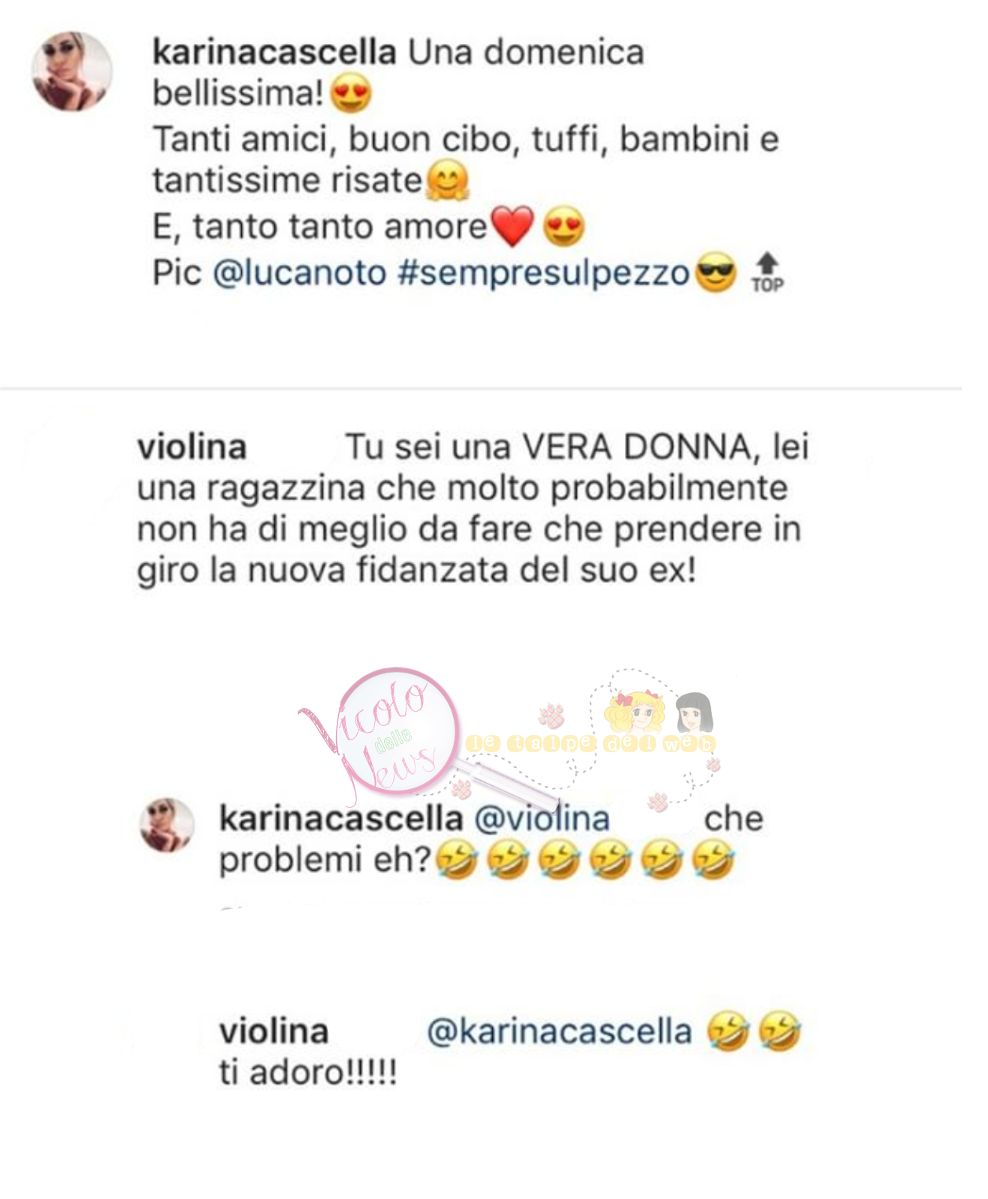Open the @violina mention in the reply
This screenshot has width=988, height=1199.
click(542, 819)
